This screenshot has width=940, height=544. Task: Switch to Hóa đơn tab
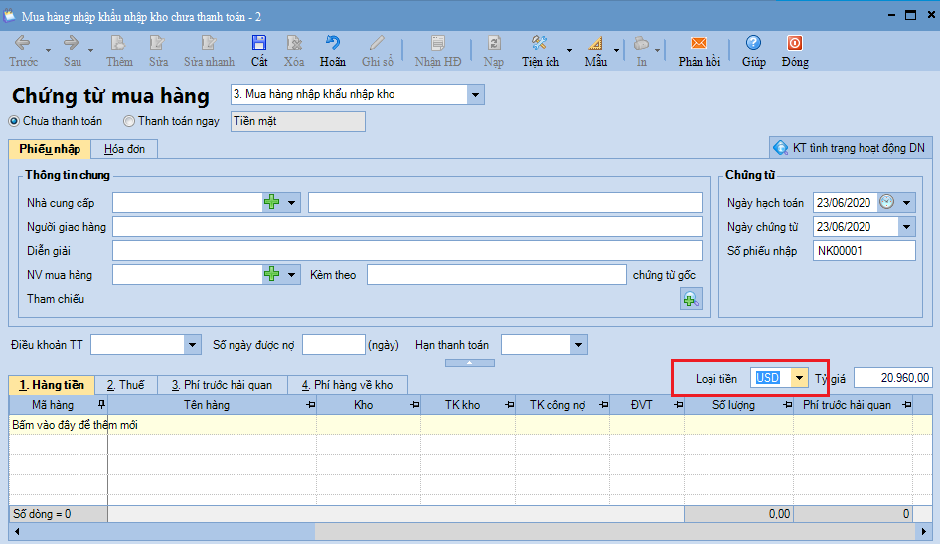coord(124,149)
